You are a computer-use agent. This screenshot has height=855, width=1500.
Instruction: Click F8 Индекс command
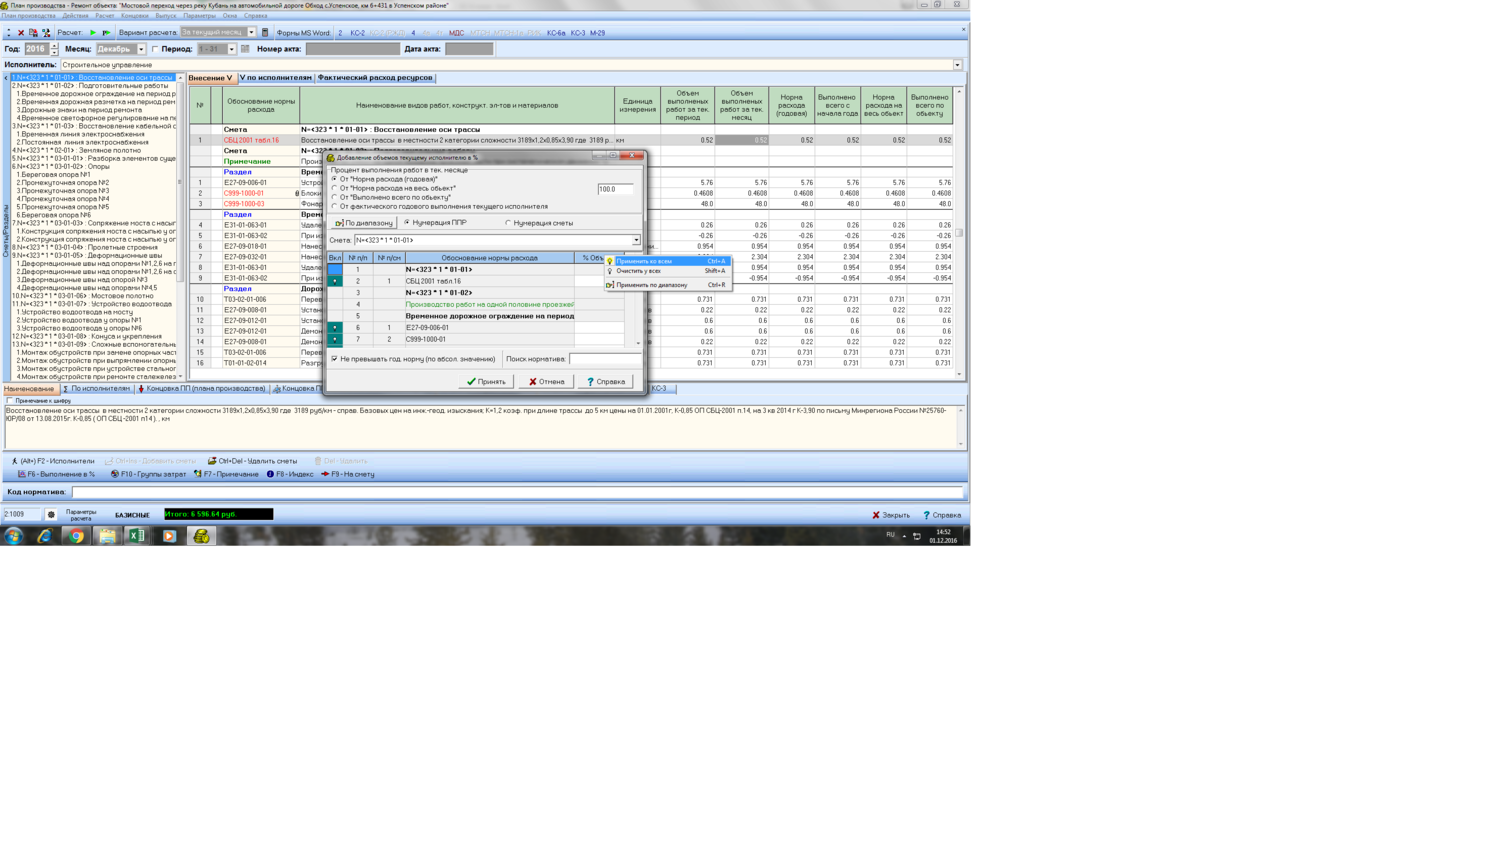[290, 474]
